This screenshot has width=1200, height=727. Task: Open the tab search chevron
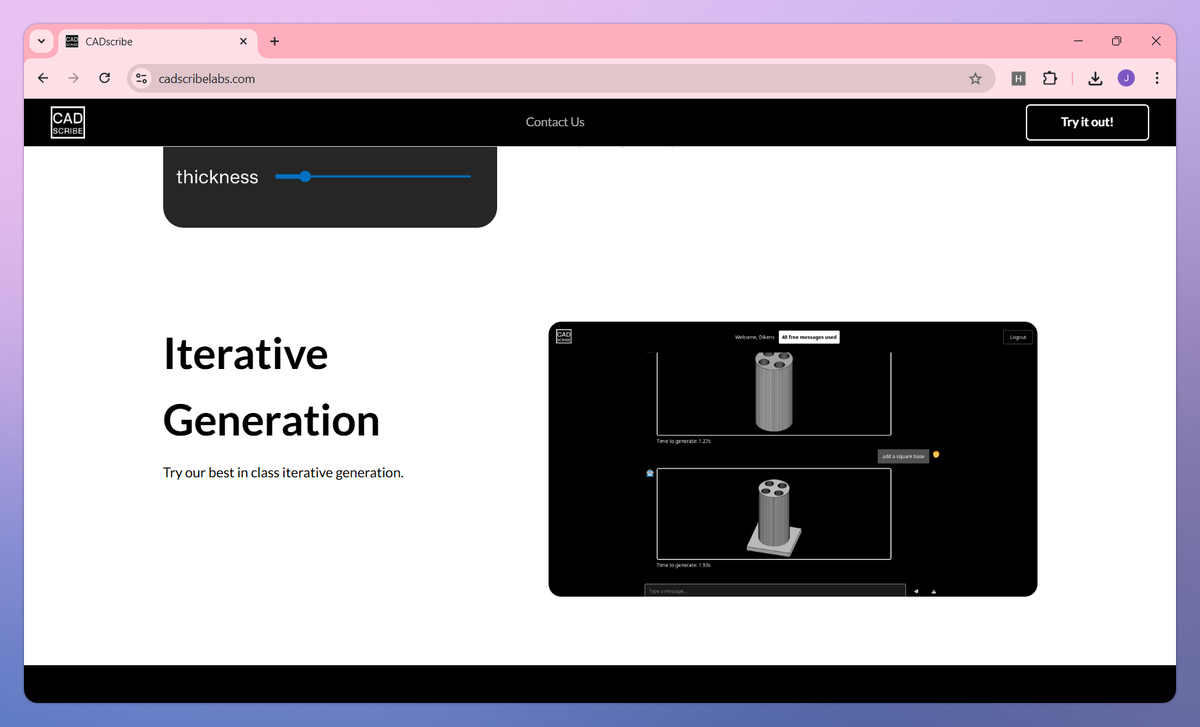point(40,41)
